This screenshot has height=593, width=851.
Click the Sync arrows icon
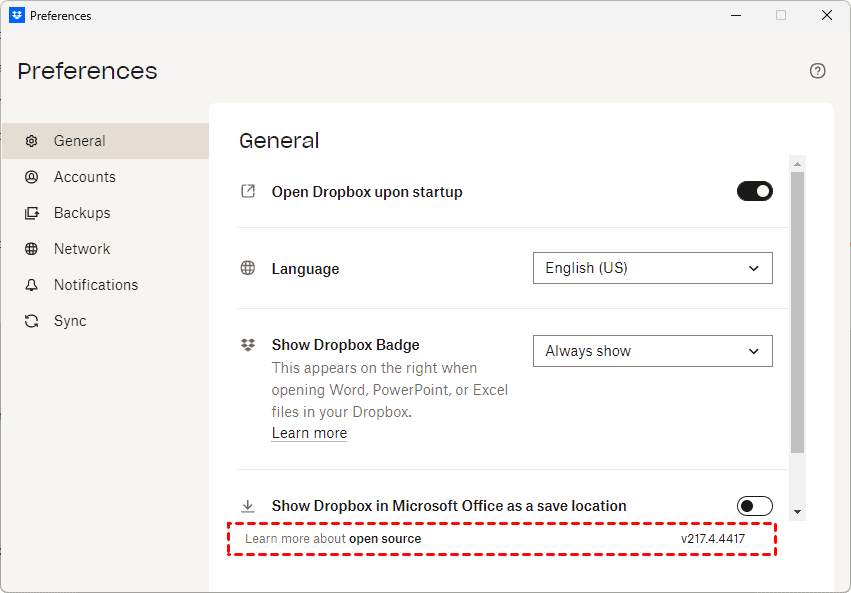[32, 321]
